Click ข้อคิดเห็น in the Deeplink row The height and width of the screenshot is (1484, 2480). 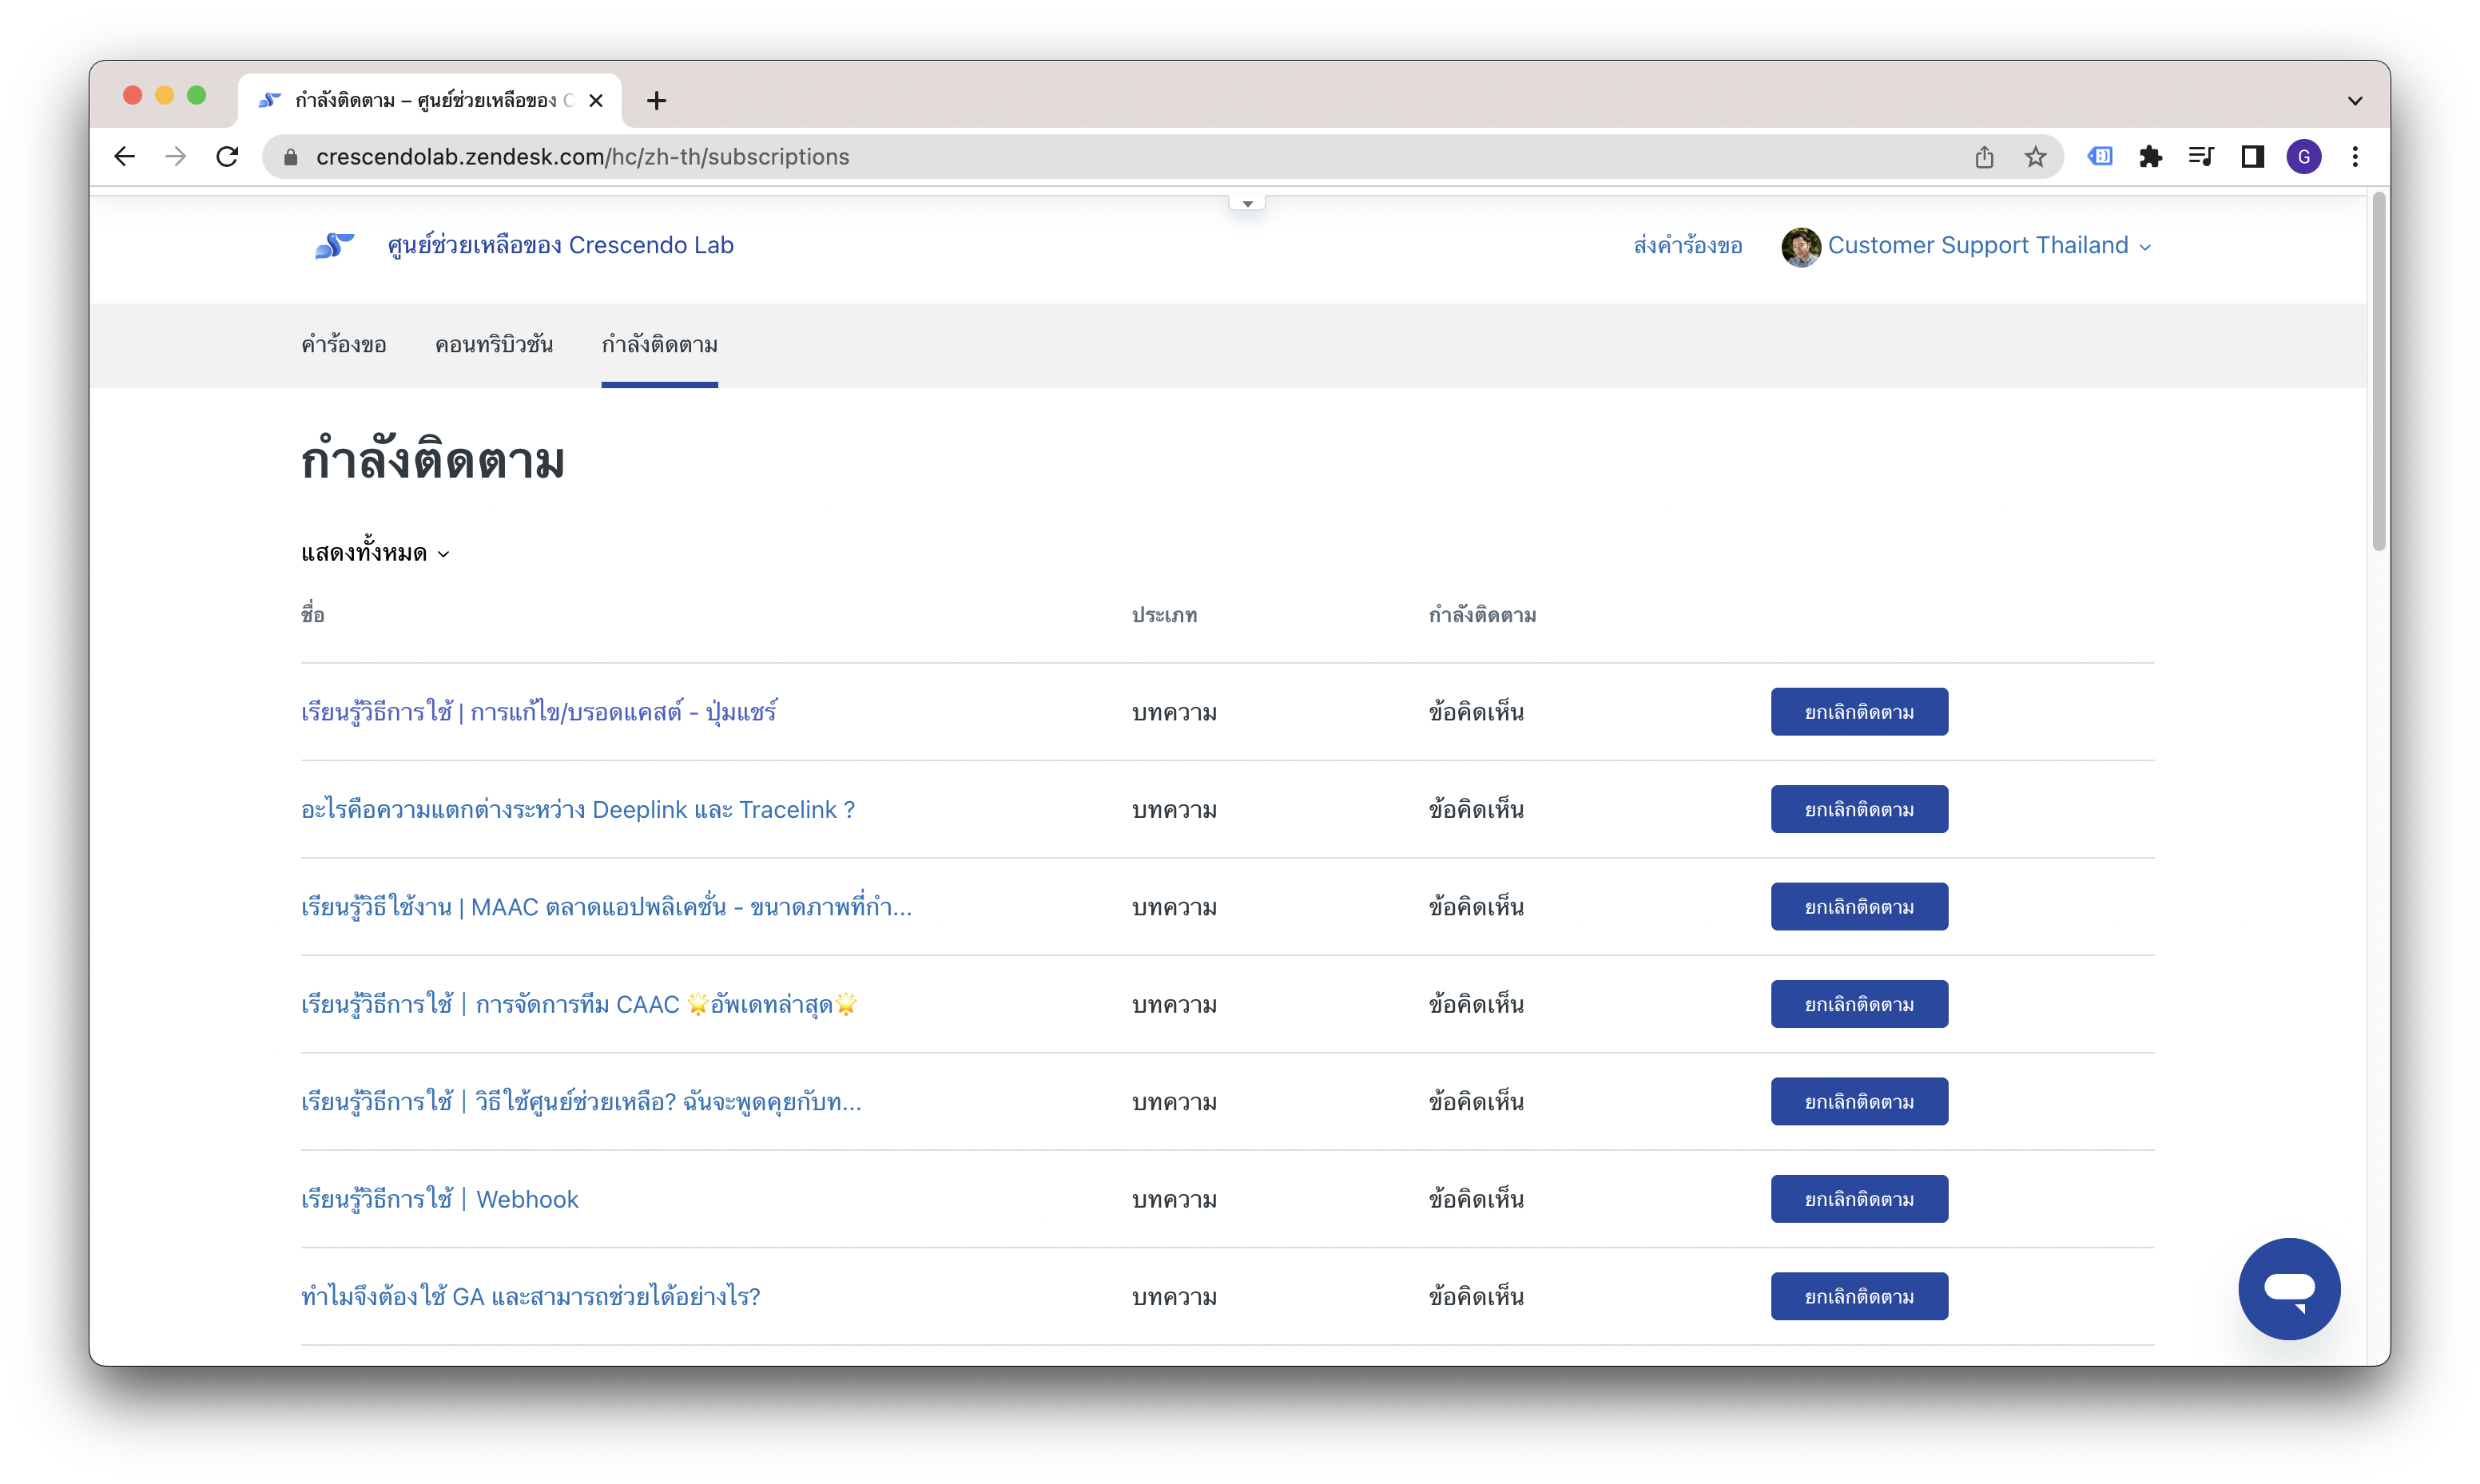pyautogui.click(x=1476, y=809)
